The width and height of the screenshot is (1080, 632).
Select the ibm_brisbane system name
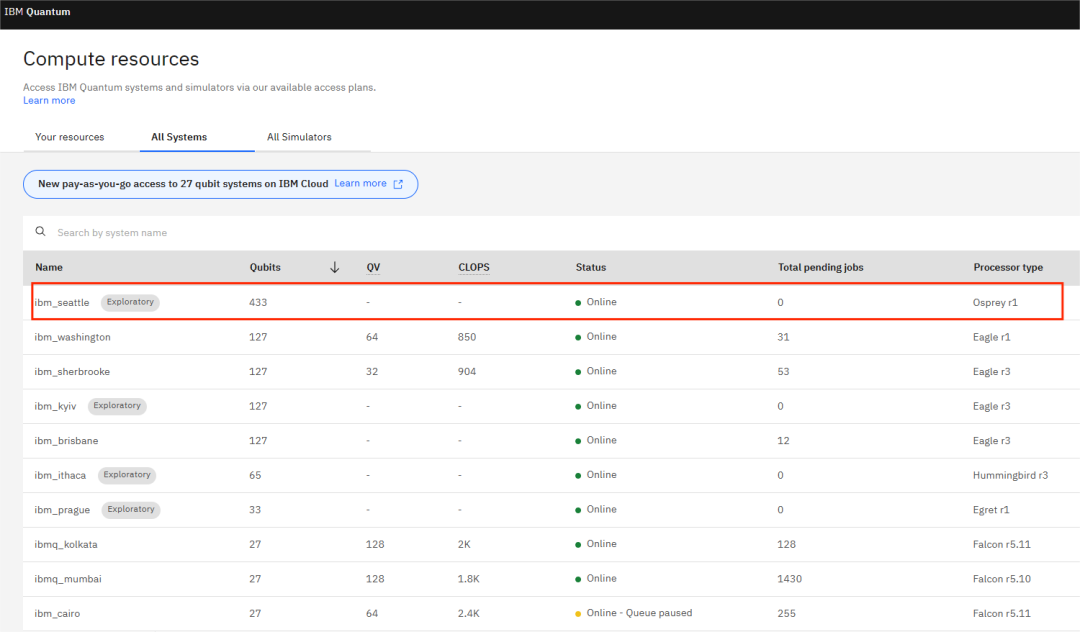[66, 441]
